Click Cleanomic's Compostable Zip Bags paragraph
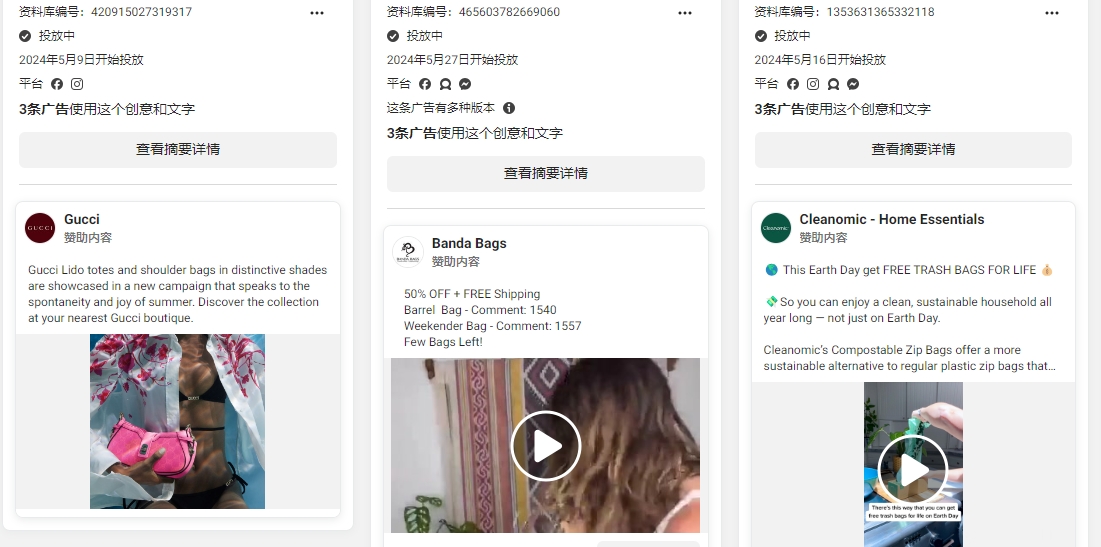Image resolution: width=1101 pixels, height=547 pixels. click(909, 358)
